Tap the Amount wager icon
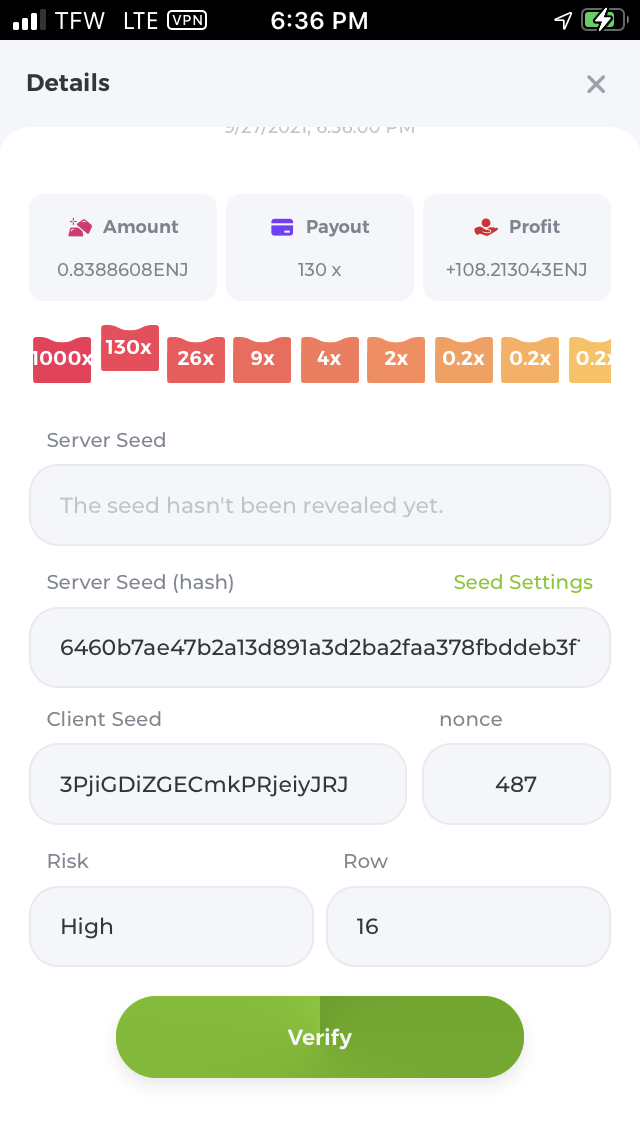 tap(80, 227)
